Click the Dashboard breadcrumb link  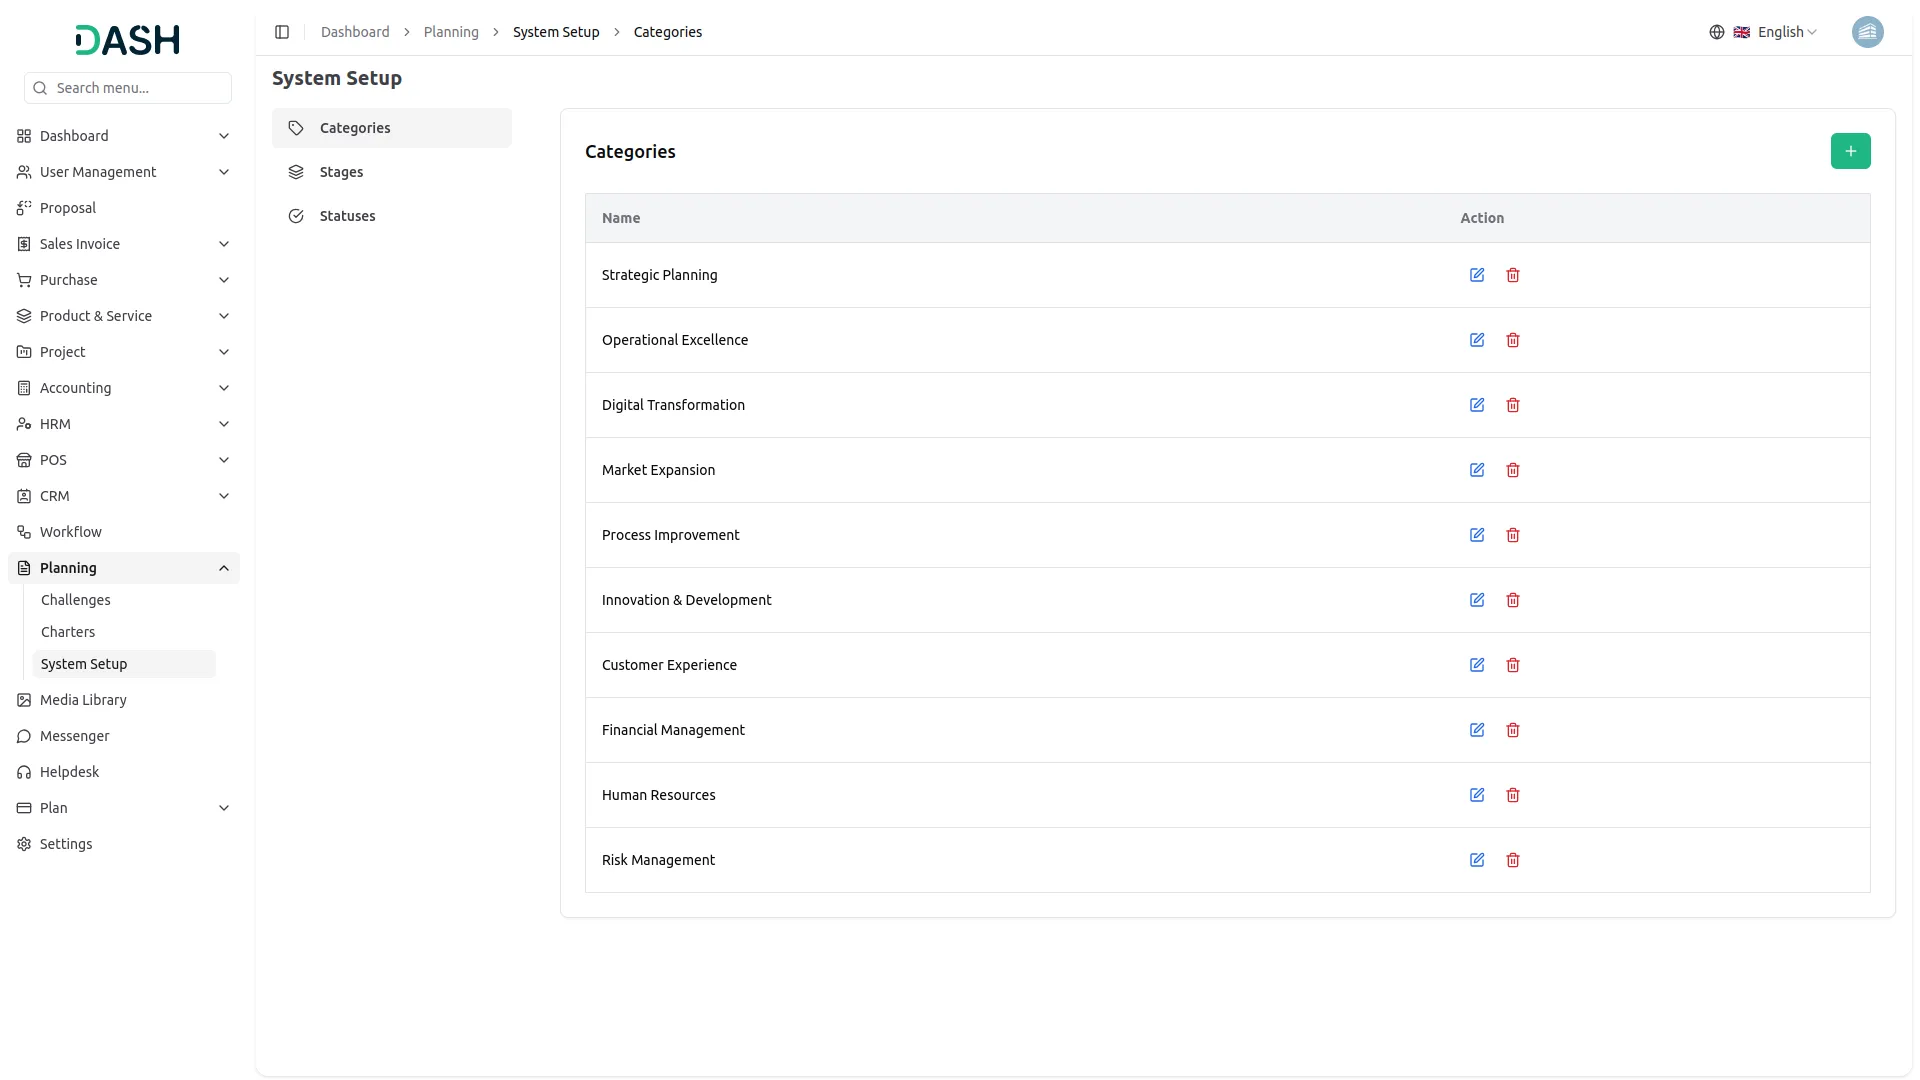(355, 32)
